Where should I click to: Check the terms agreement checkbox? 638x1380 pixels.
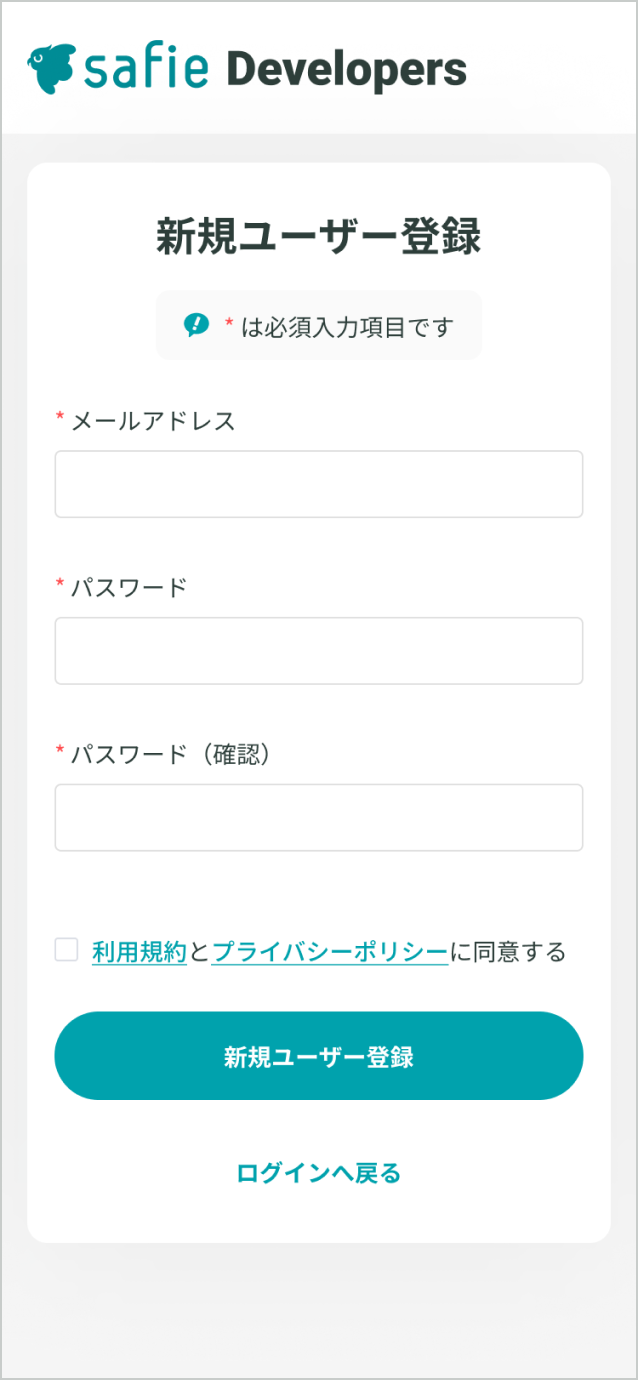(66, 950)
